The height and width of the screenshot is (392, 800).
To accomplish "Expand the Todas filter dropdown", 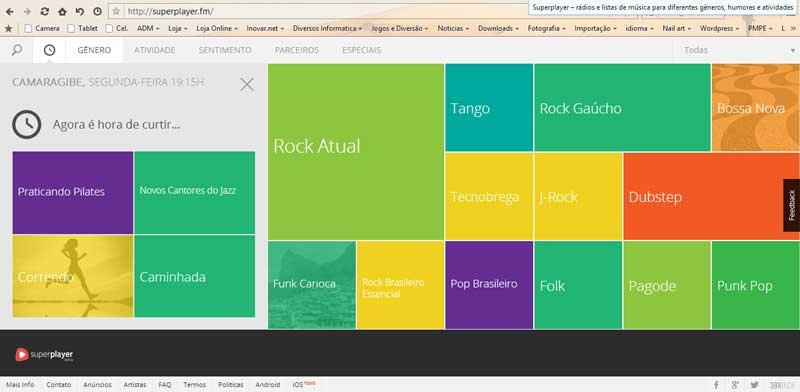I will point(736,50).
